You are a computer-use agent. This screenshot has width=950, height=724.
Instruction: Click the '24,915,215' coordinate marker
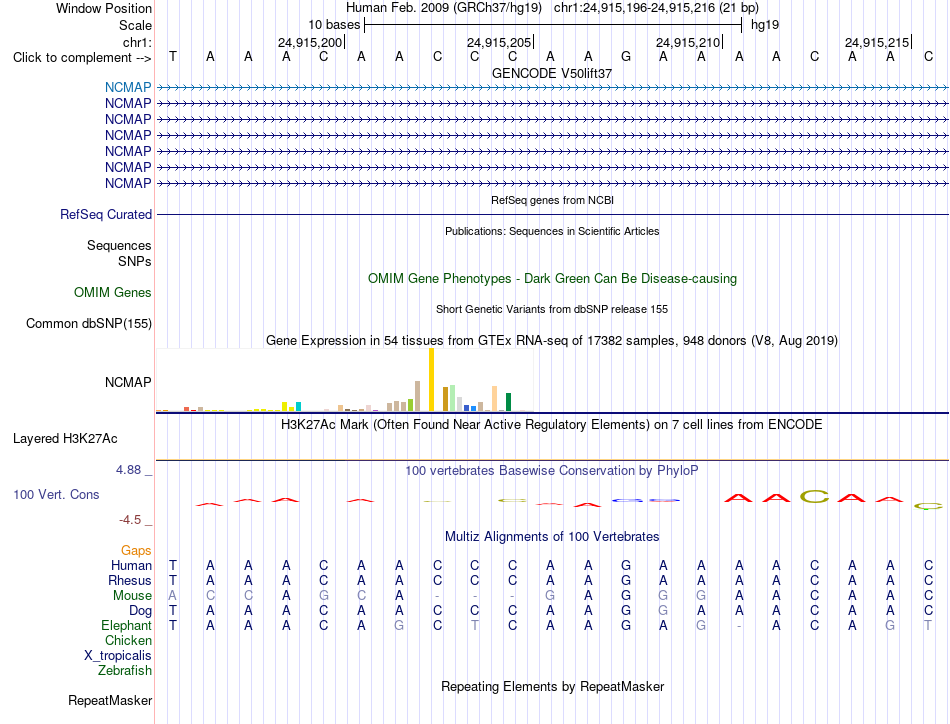point(877,42)
